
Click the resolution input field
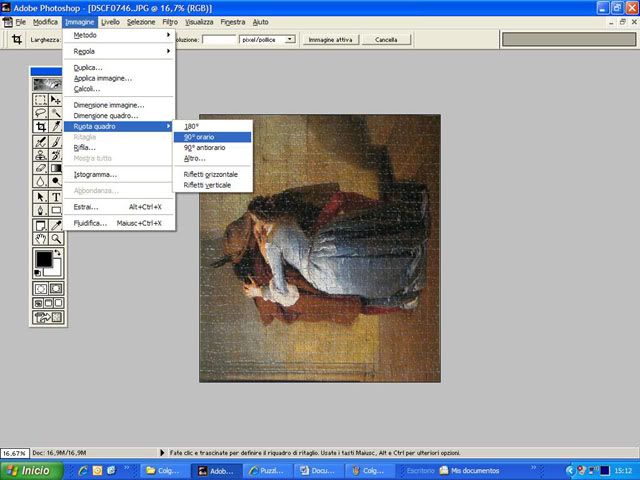point(220,40)
